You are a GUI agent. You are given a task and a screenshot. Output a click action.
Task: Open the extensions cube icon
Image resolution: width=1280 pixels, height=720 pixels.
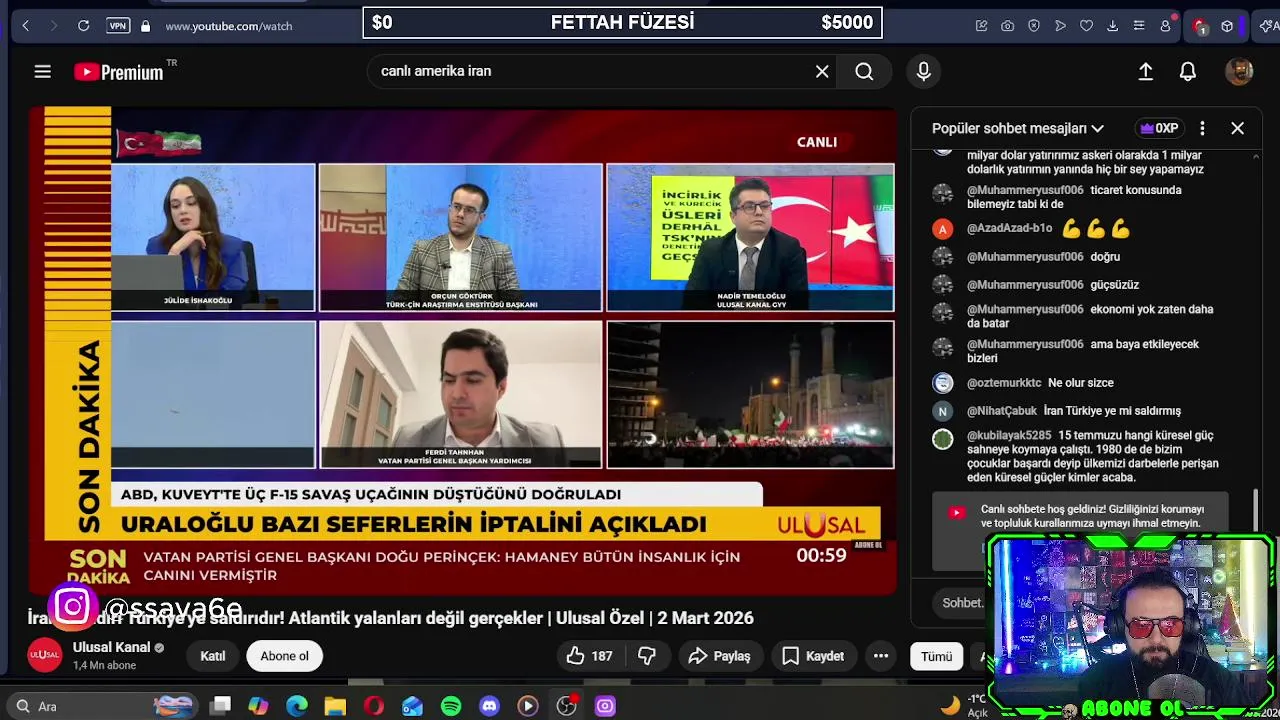(1227, 26)
